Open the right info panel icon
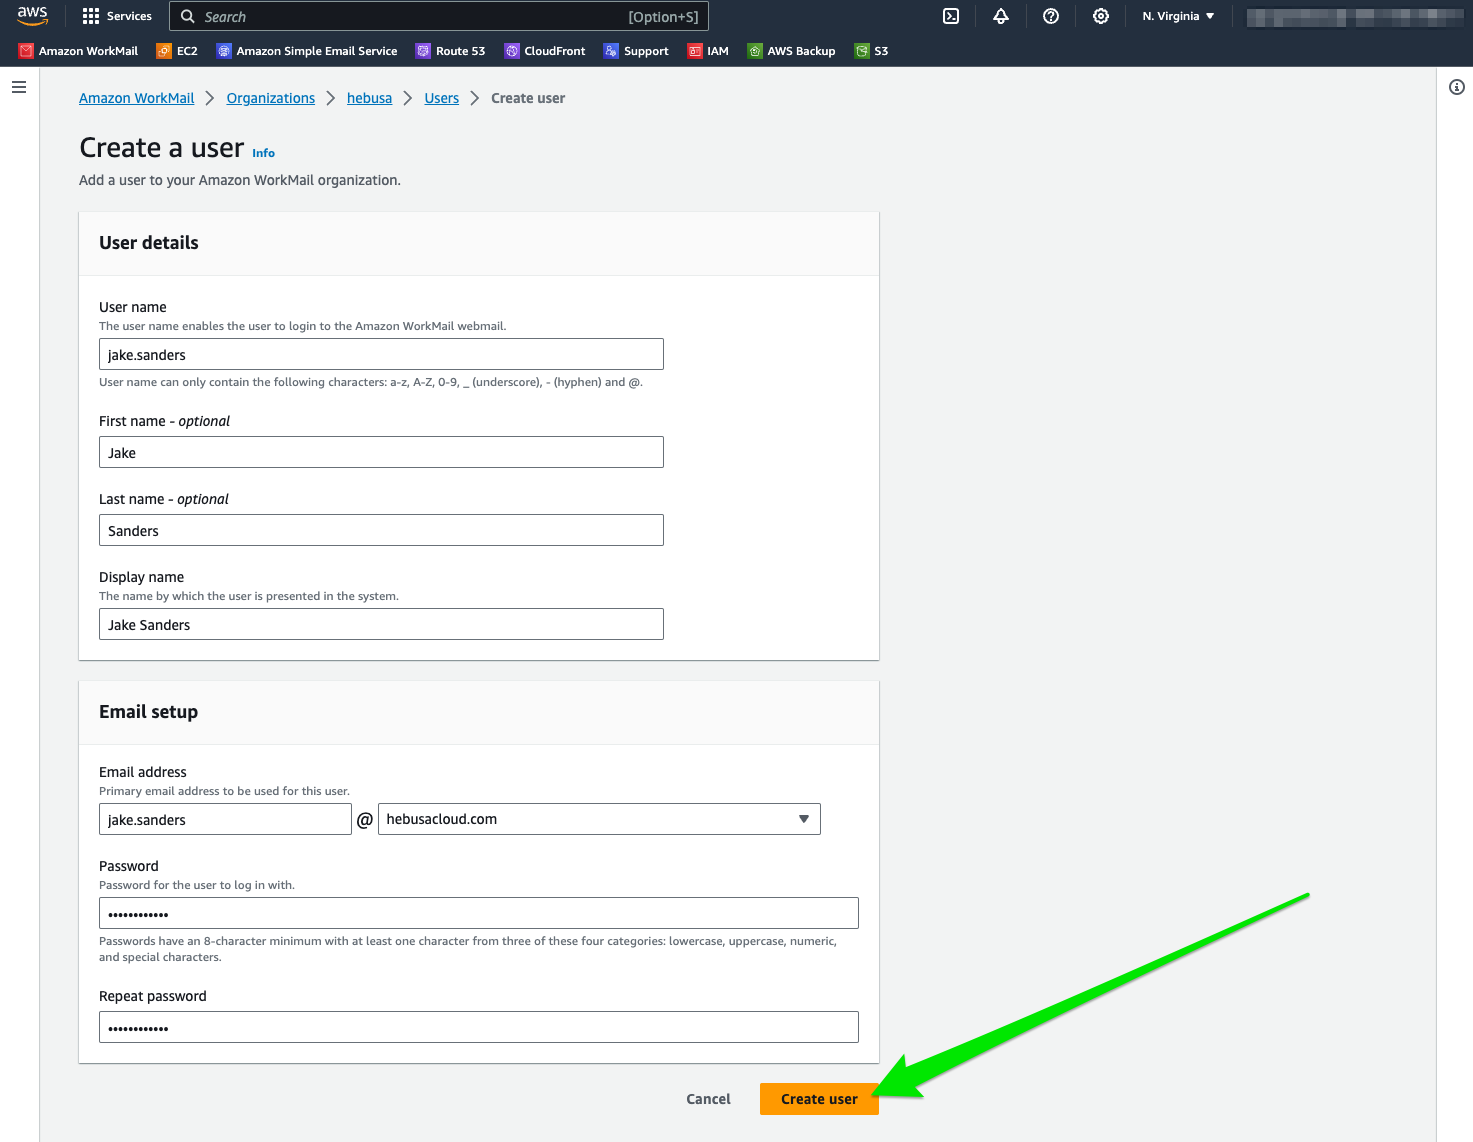The height and width of the screenshot is (1142, 1473). pyautogui.click(x=1456, y=88)
